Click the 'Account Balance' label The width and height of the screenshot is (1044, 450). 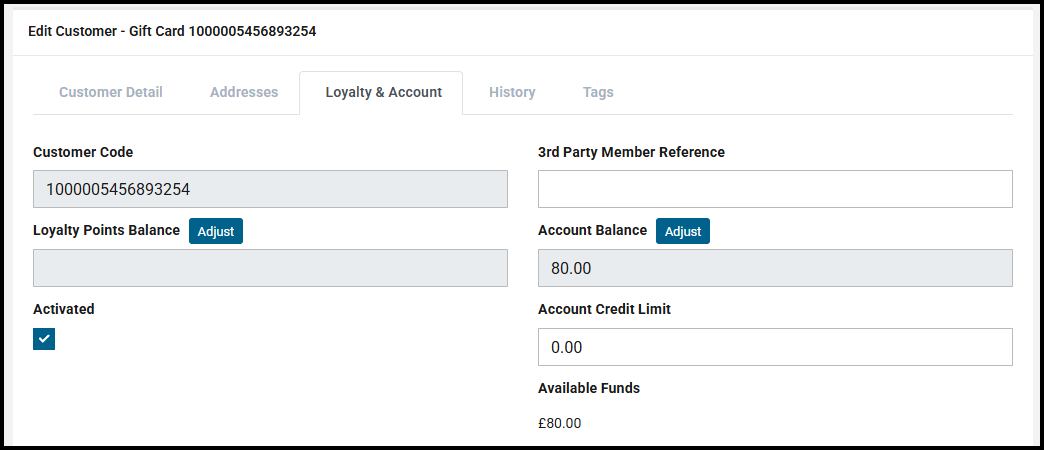(x=593, y=230)
